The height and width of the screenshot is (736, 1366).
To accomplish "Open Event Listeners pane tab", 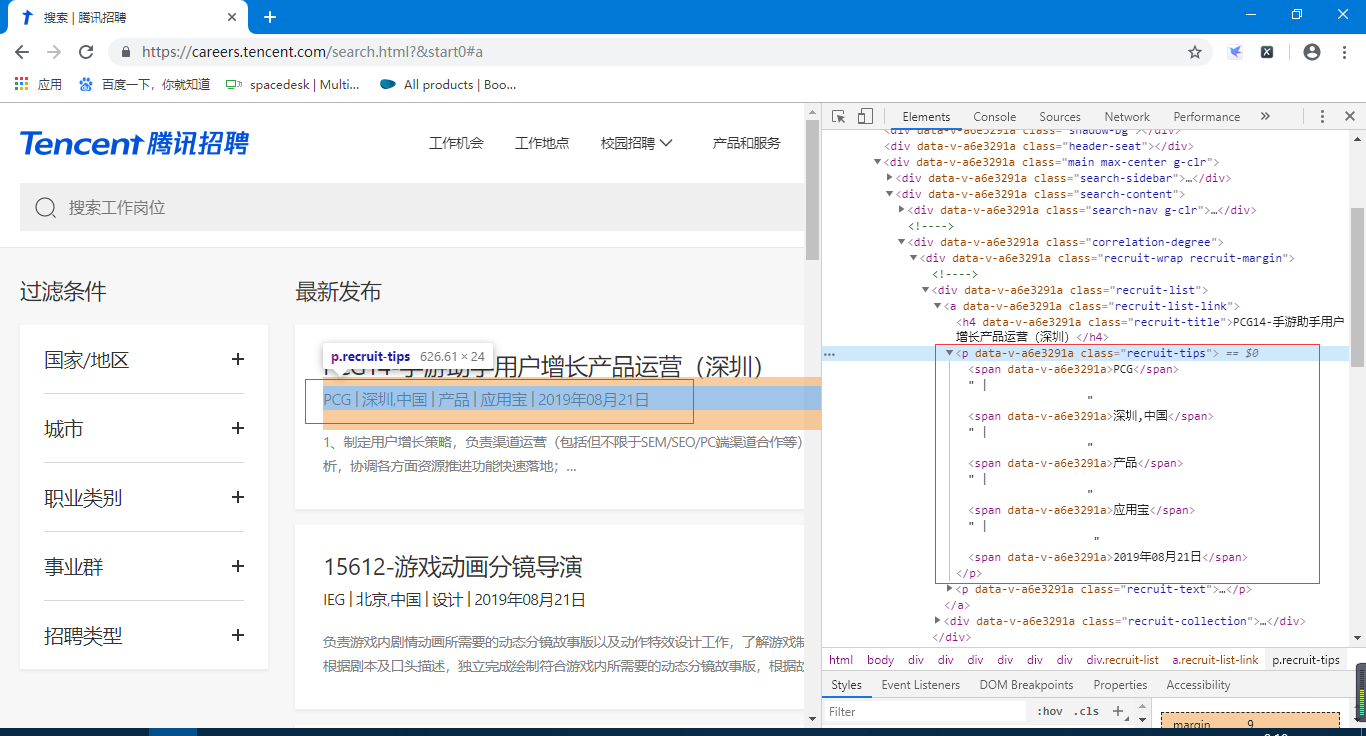I will click(920, 685).
